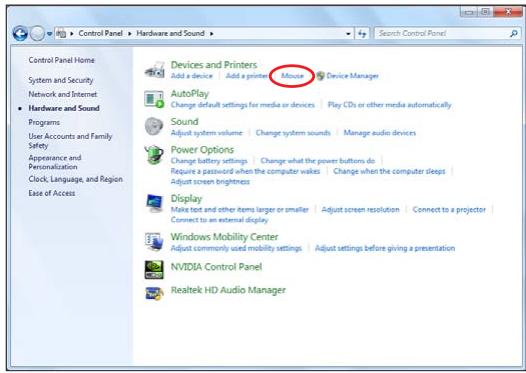526x373 pixels.
Task: Open the Sound heading
Action: pos(185,121)
